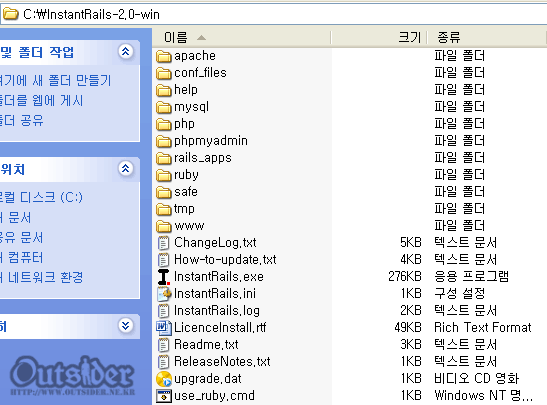Click the 웹에 게시 link
547x405 pixels.
(42, 101)
